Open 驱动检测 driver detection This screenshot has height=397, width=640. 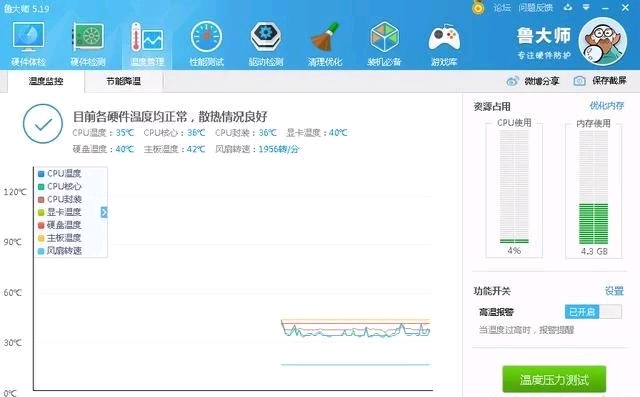click(266, 44)
